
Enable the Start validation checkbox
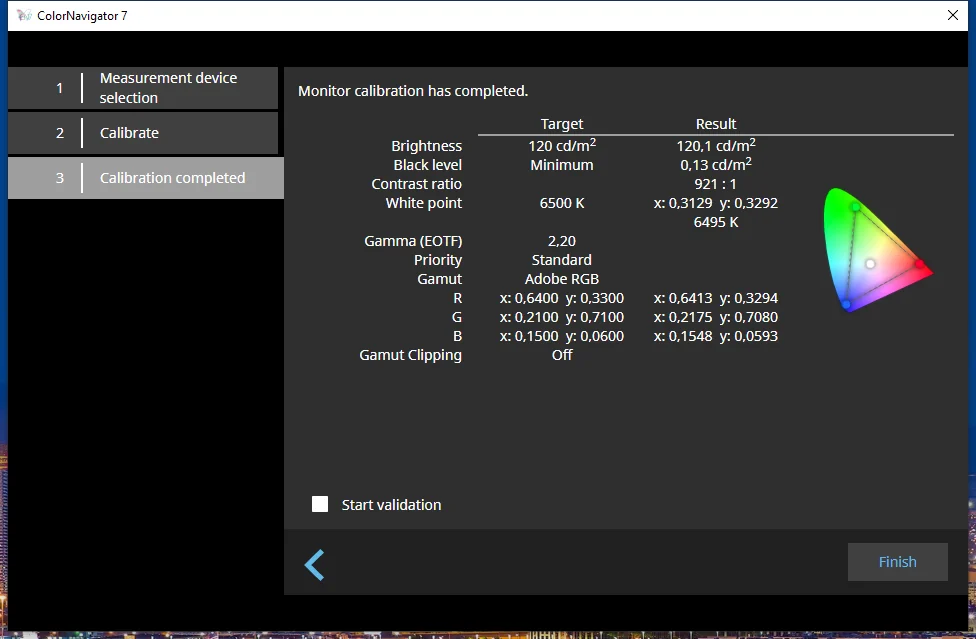320,504
